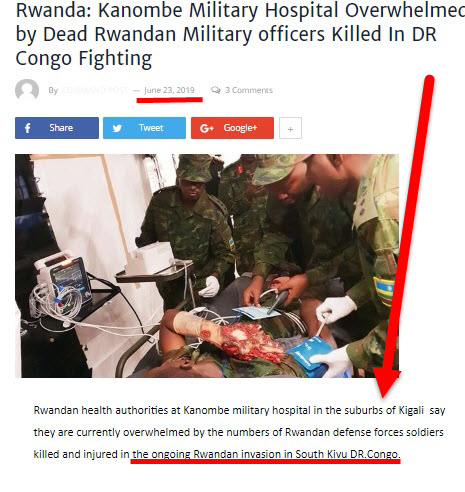The image size is (465, 492).
Task: Open more sharing options plus icon
Action: point(290,128)
